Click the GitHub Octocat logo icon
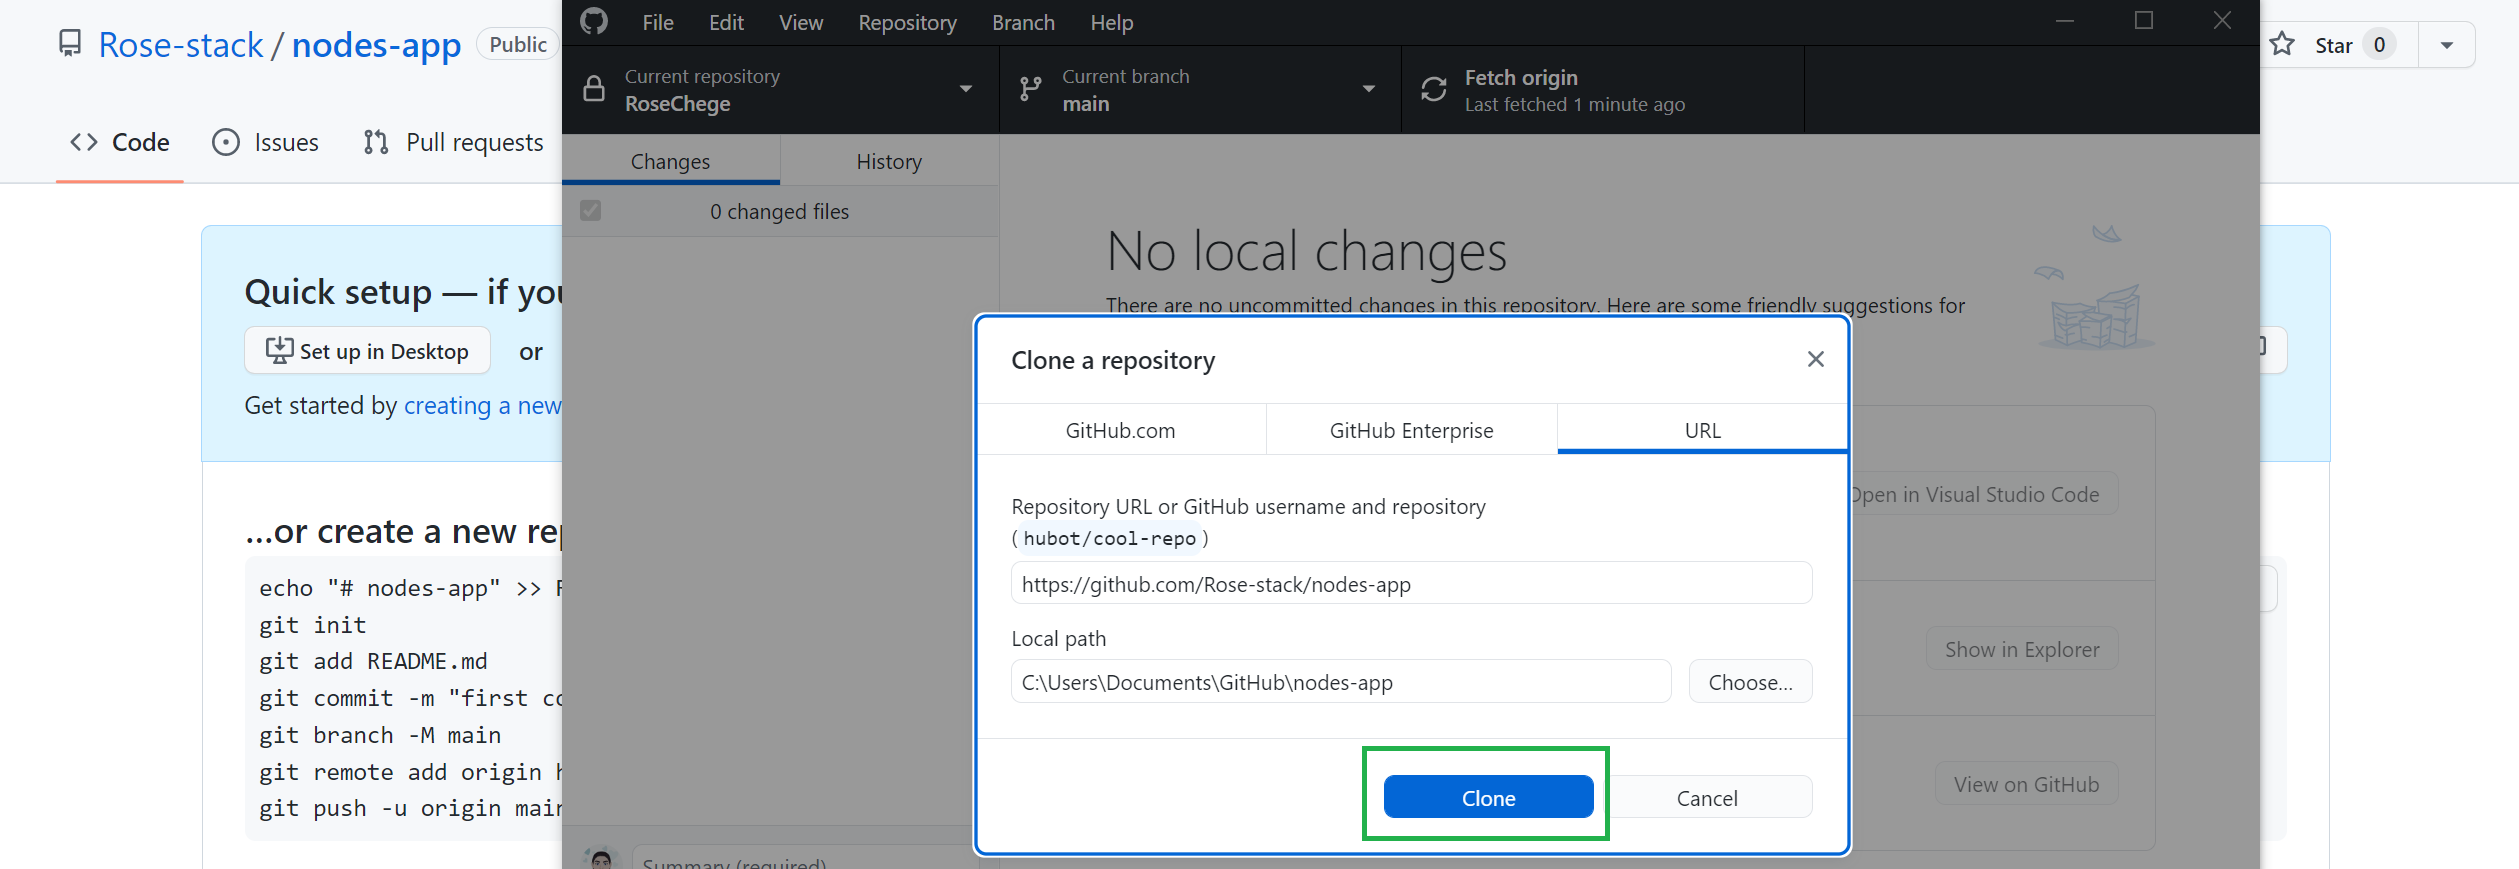This screenshot has width=2519, height=869. (594, 22)
